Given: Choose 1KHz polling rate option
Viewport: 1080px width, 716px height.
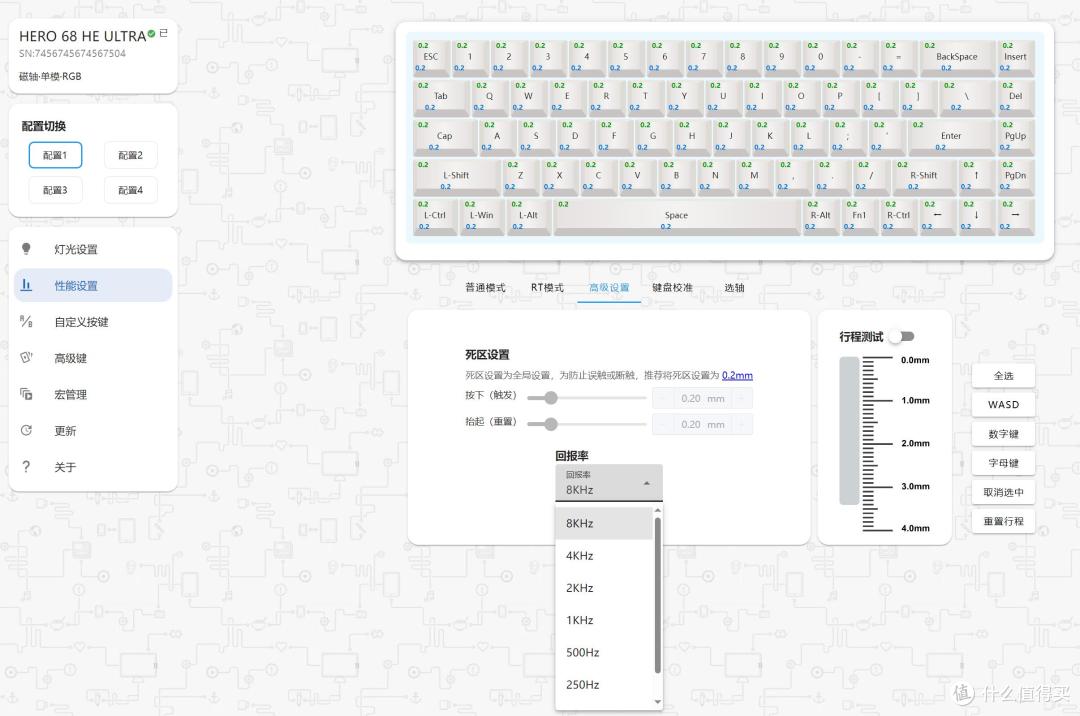Looking at the screenshot, I should pos(604,620).
